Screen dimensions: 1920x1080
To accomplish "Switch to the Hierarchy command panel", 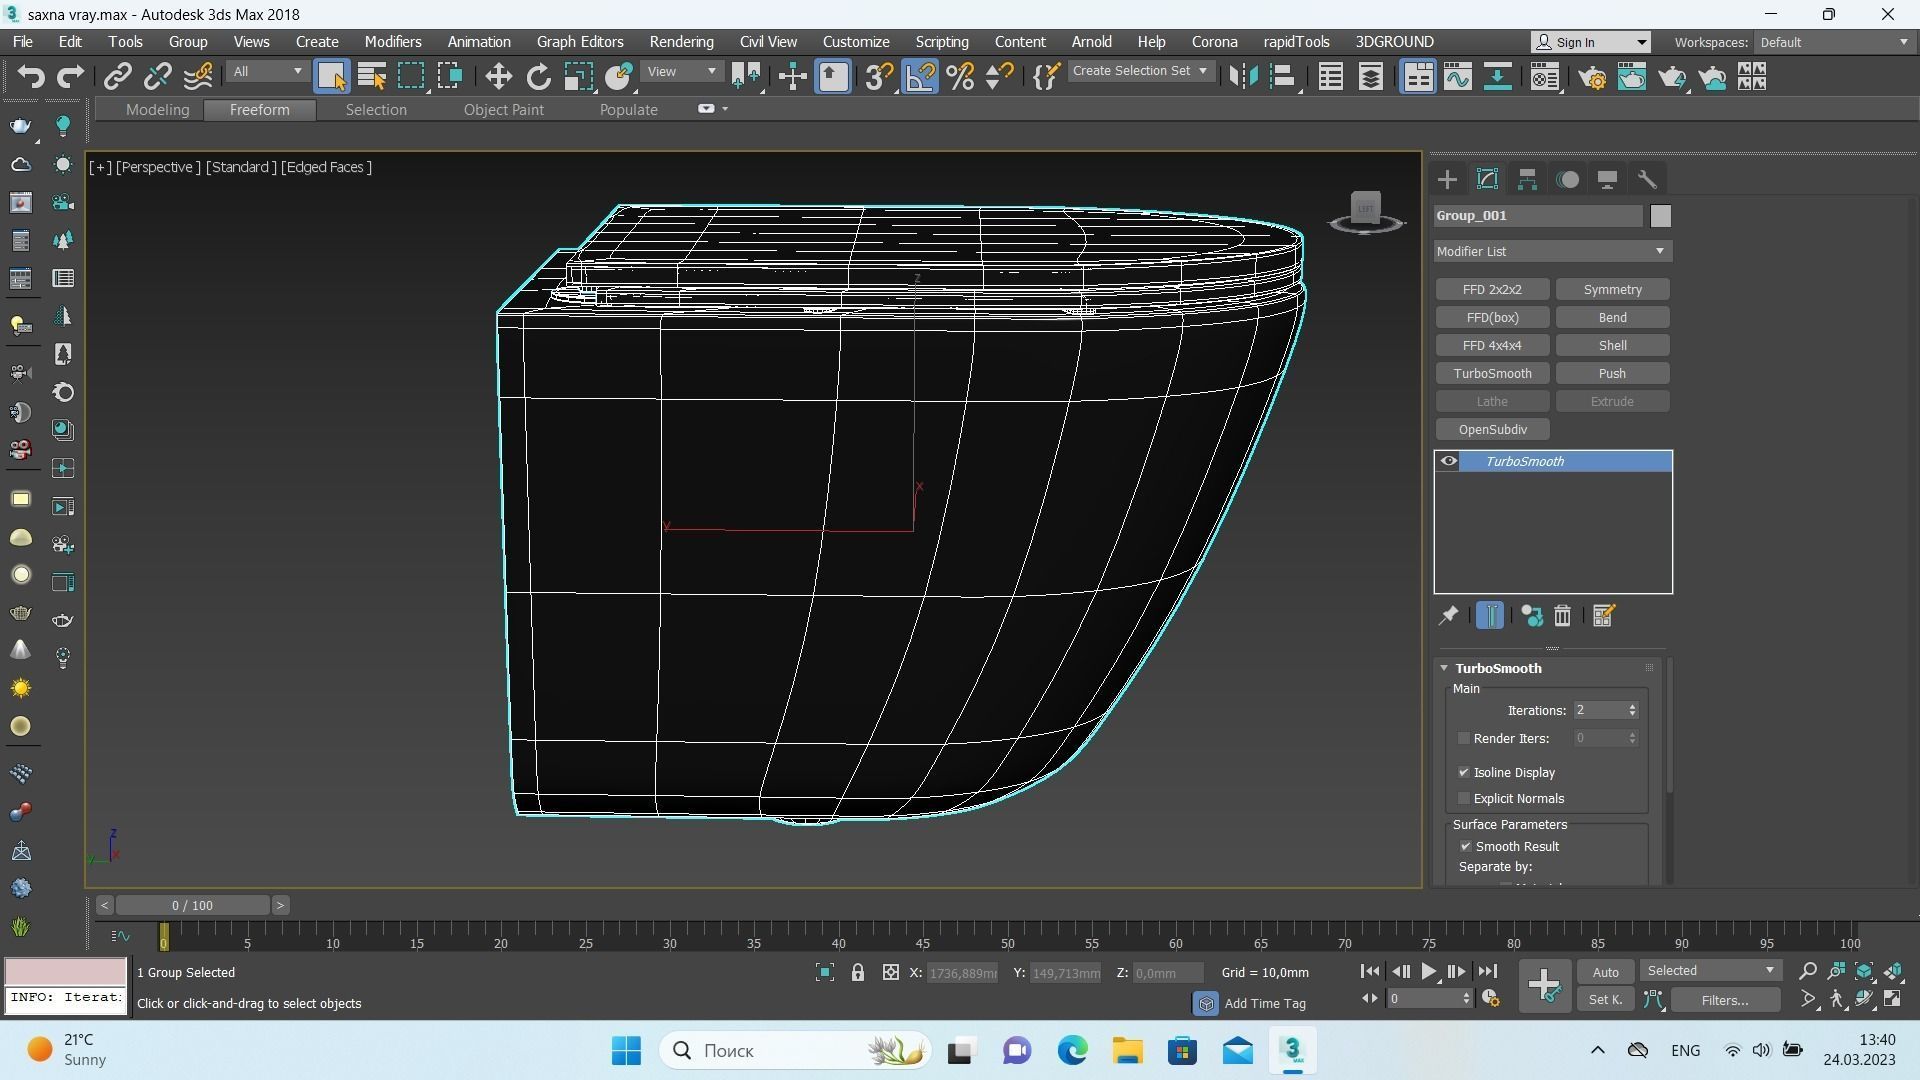I will [1527, 180].
